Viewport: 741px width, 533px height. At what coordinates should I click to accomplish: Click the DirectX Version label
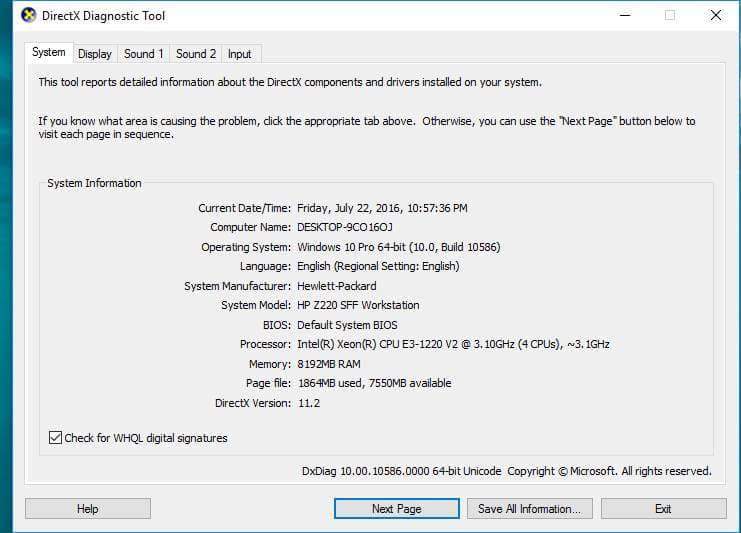pos(253,403)
